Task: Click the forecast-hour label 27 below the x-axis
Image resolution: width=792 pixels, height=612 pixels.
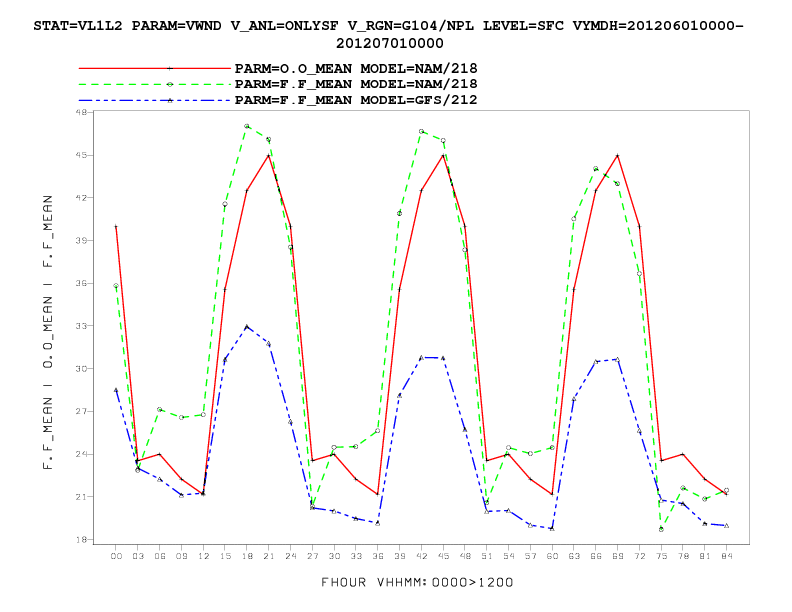Action: tap(312, 556)
